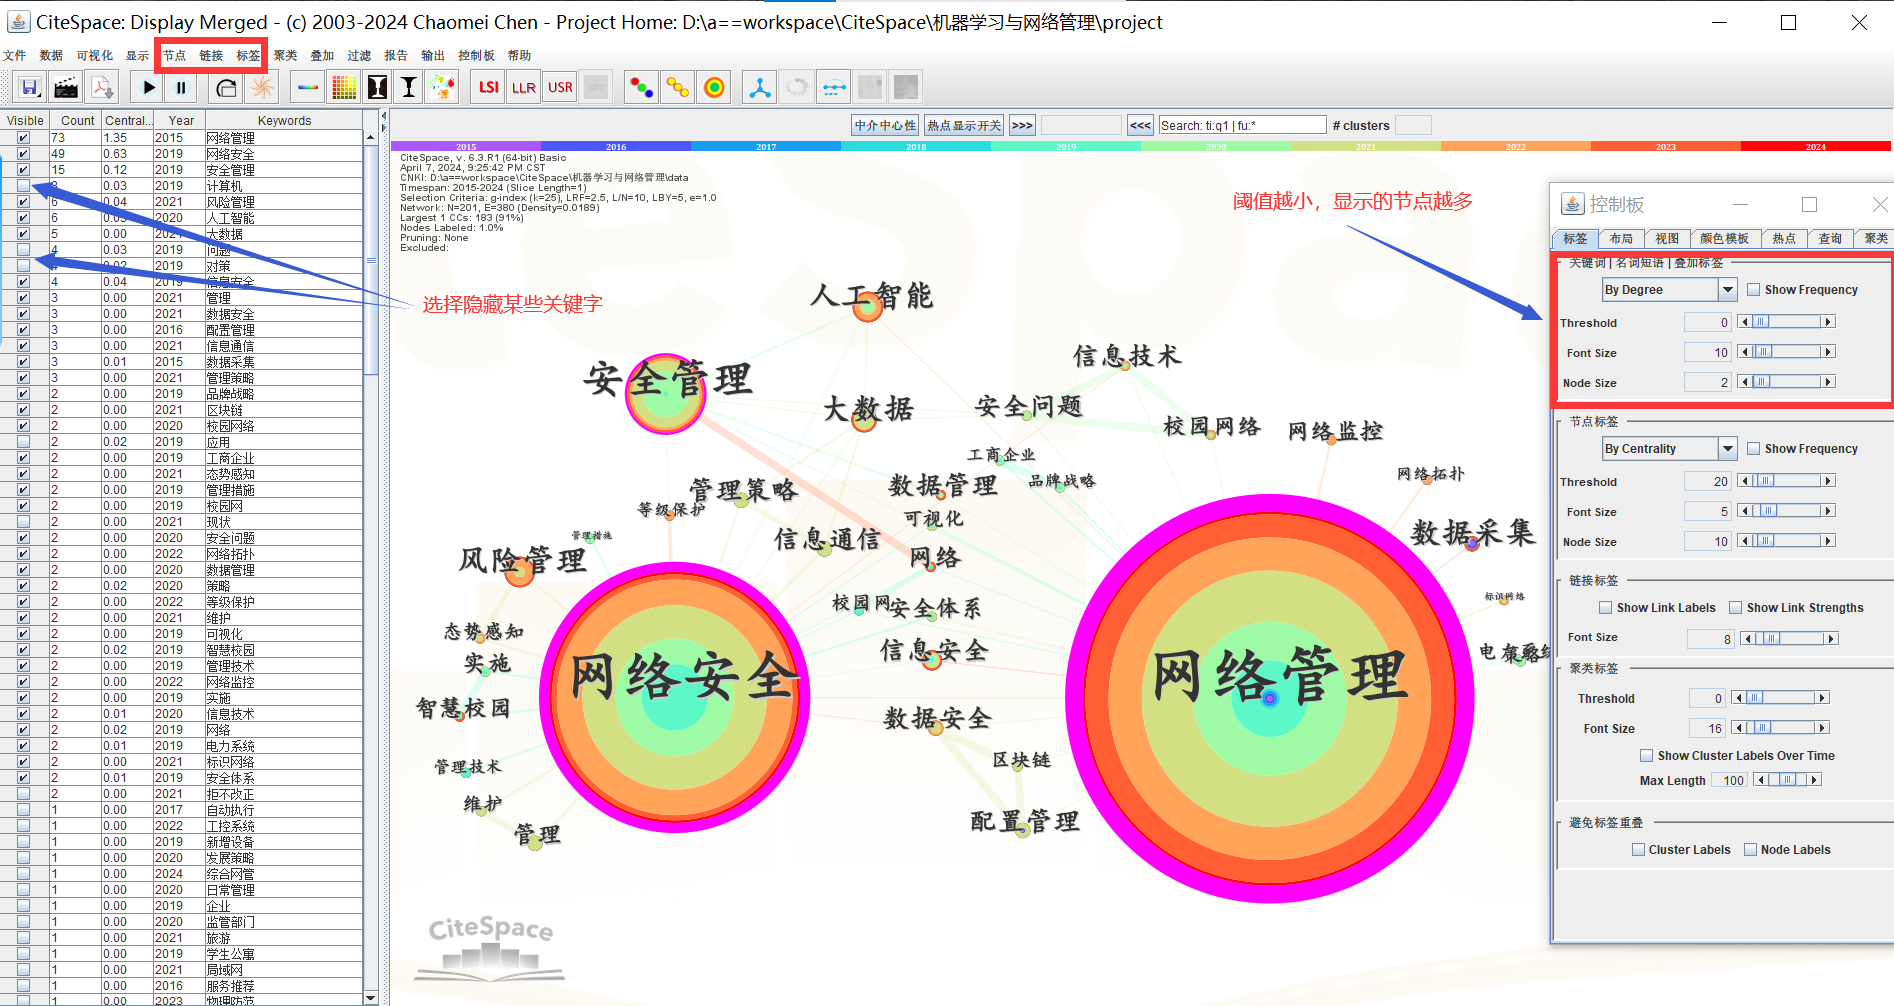
Task: Switch to the 热点 tab in 控制板
Action: point(1784,239)
